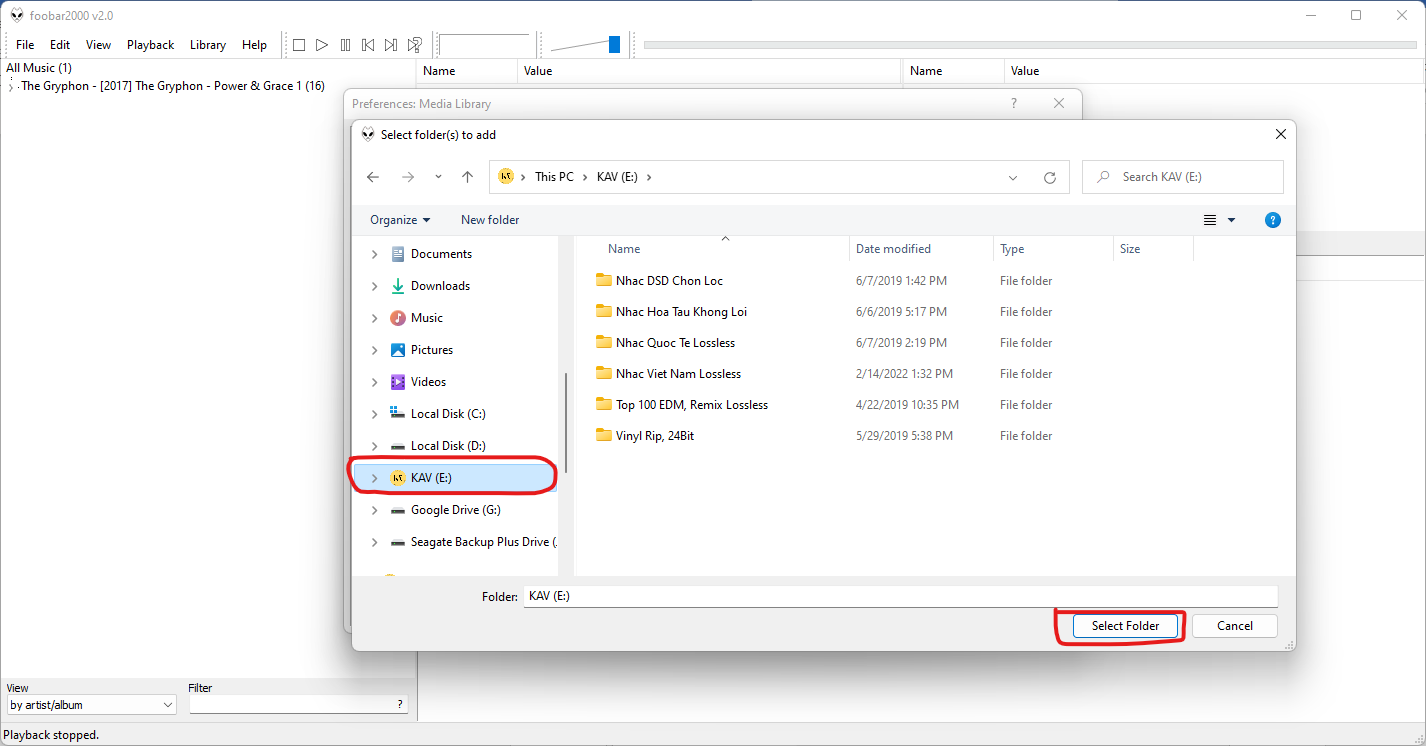Open the Edit menu
1426x746 pixels.
pyautogui.click(x=60, y=45)
